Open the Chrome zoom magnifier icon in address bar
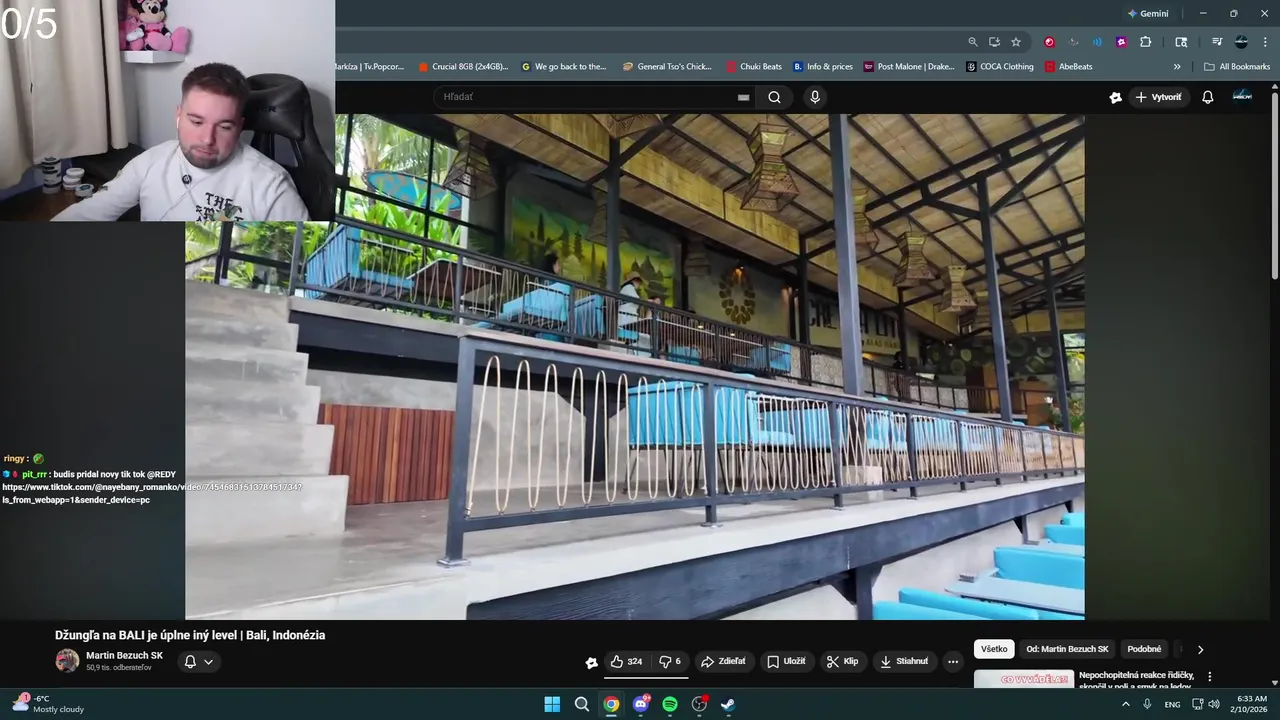1280x720 pixels. tap(972, 42)
